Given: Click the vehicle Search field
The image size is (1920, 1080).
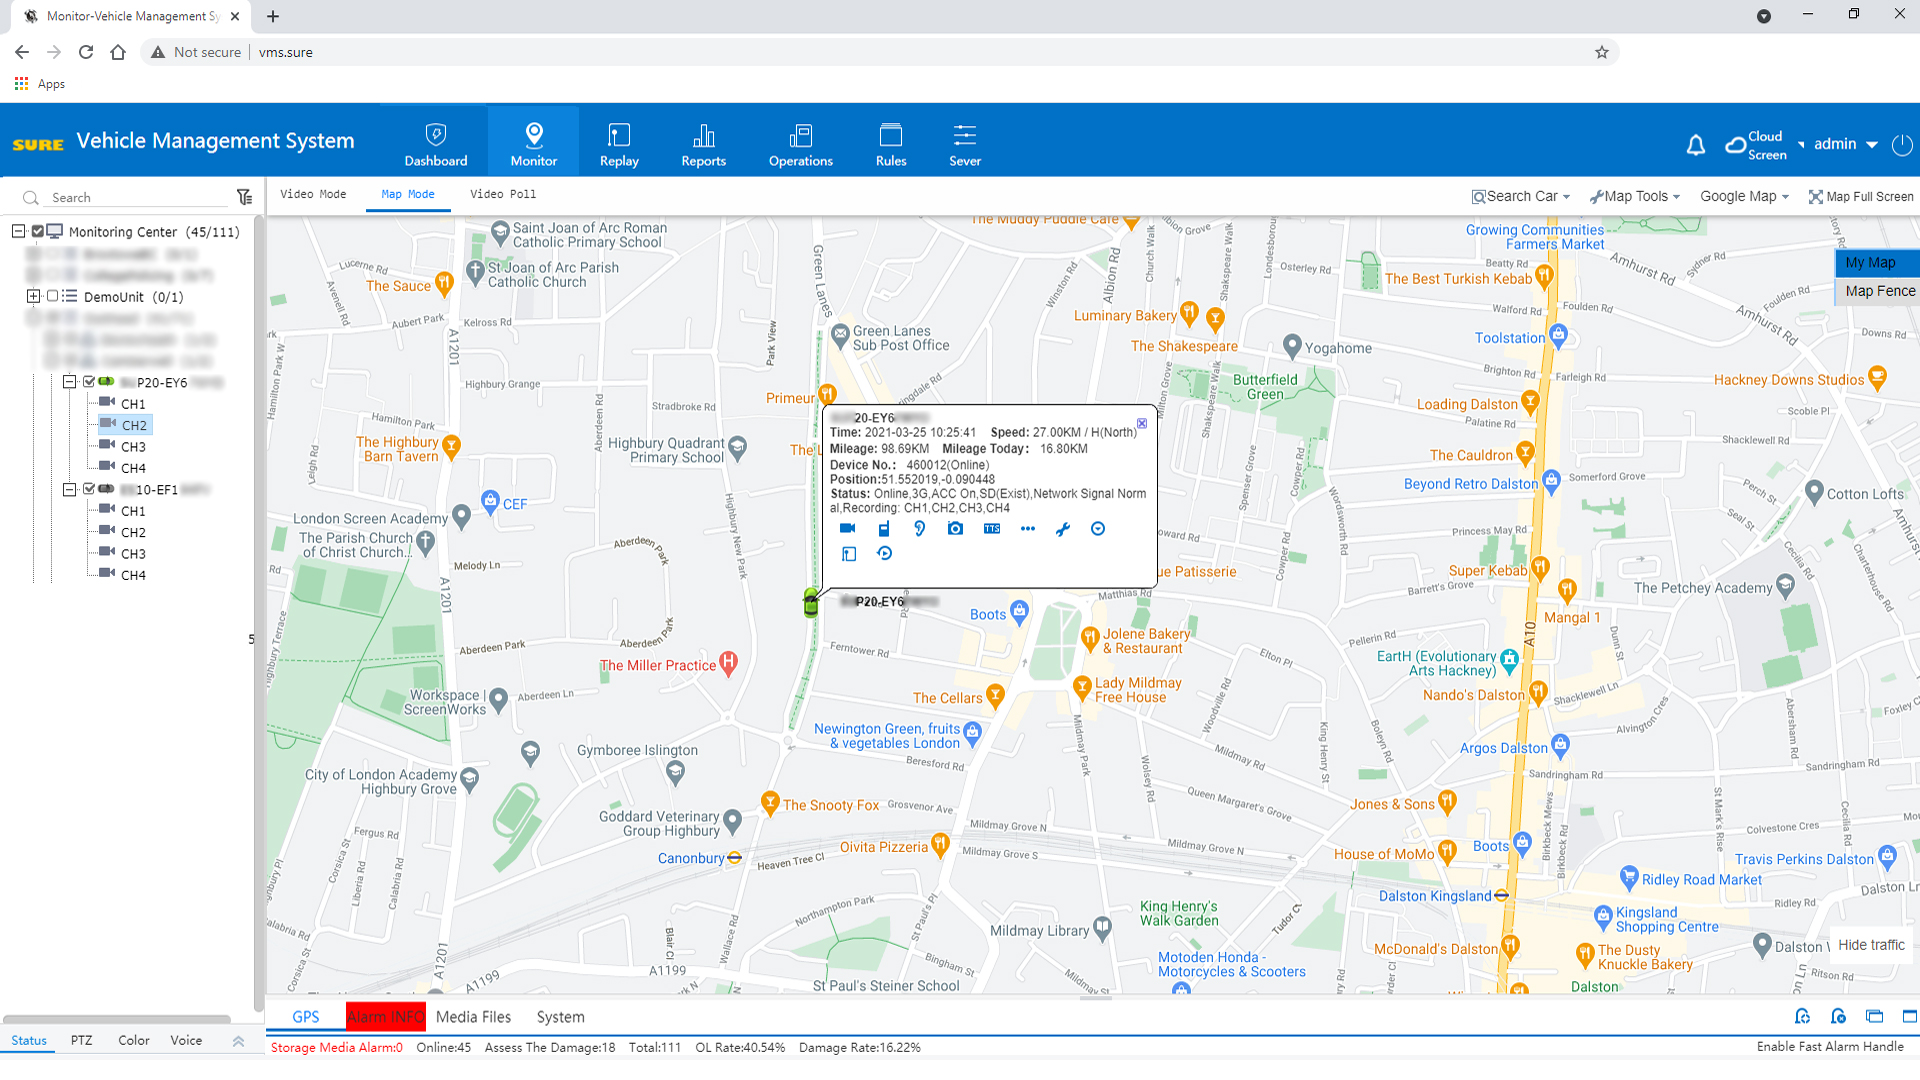Looking at the screenshot, I should click(x=135, y=197).
